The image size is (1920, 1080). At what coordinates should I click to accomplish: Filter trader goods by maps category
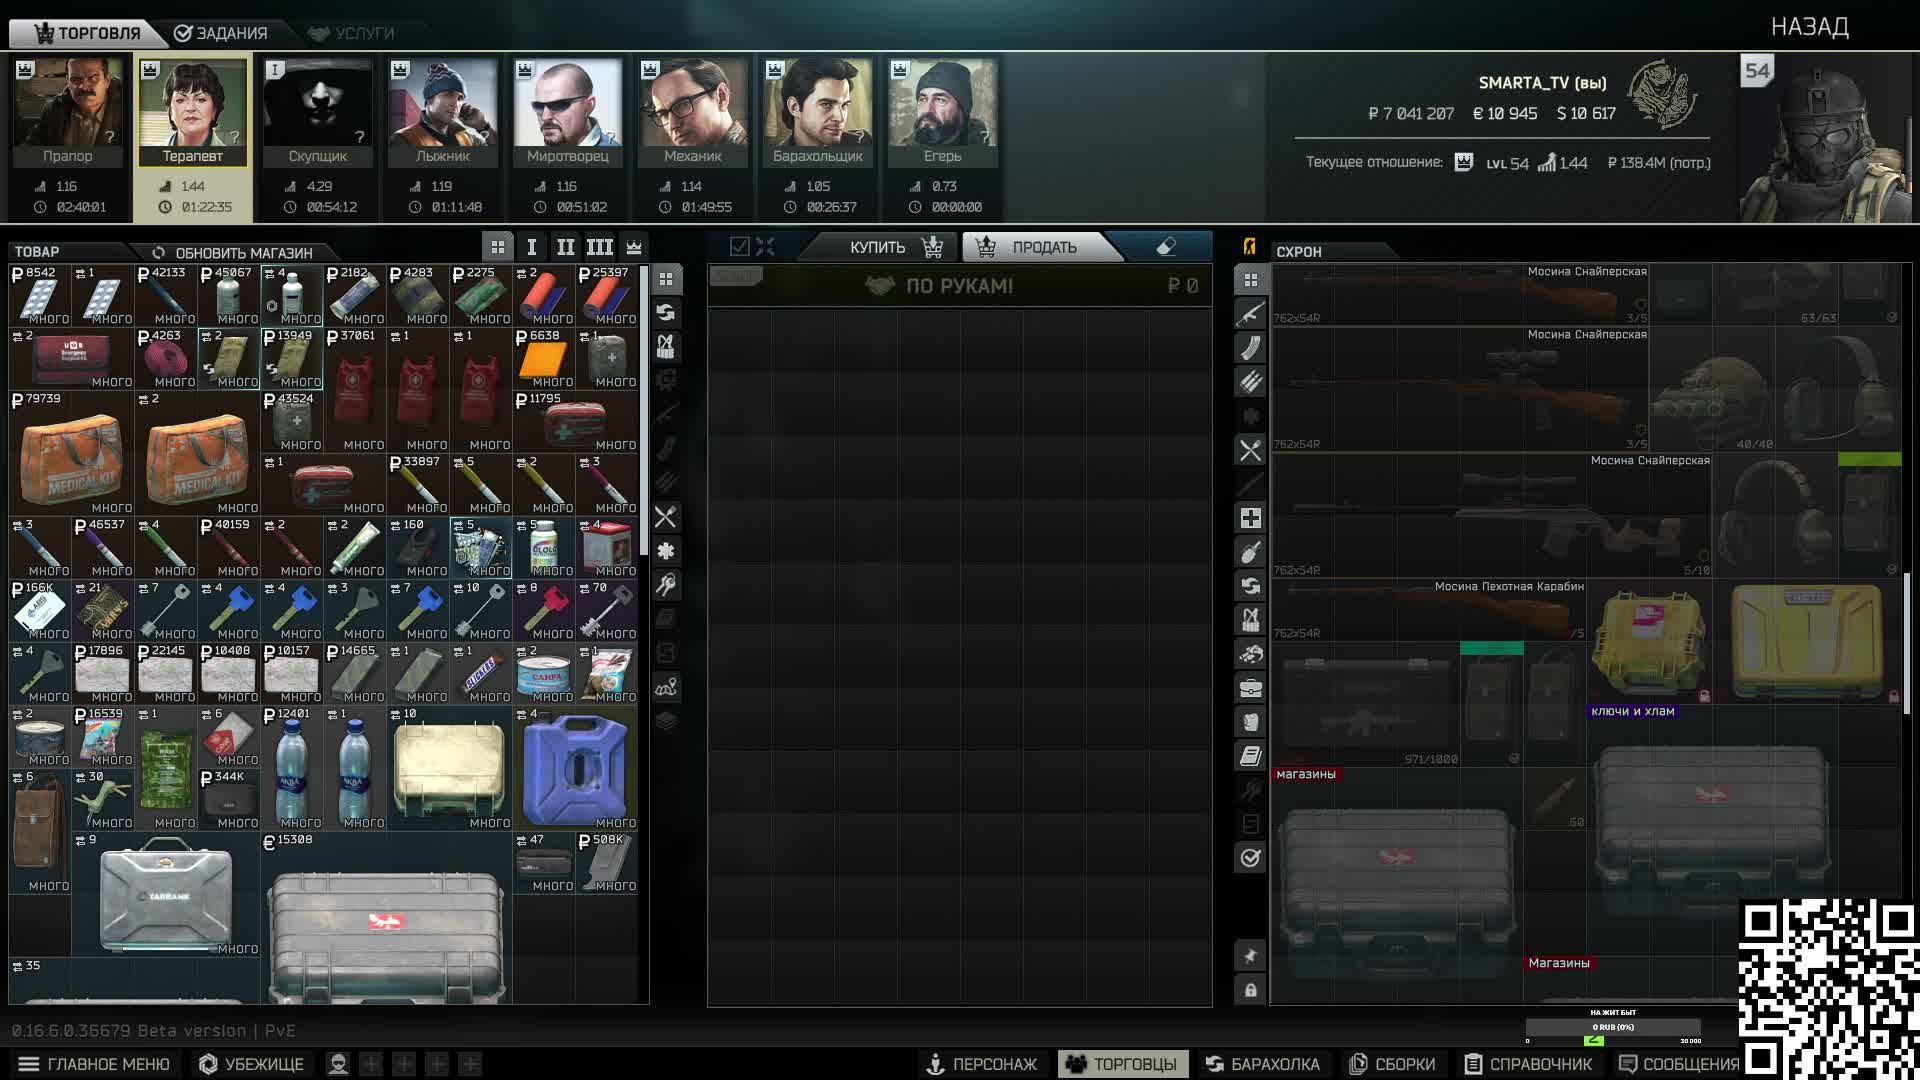(666, 687)
